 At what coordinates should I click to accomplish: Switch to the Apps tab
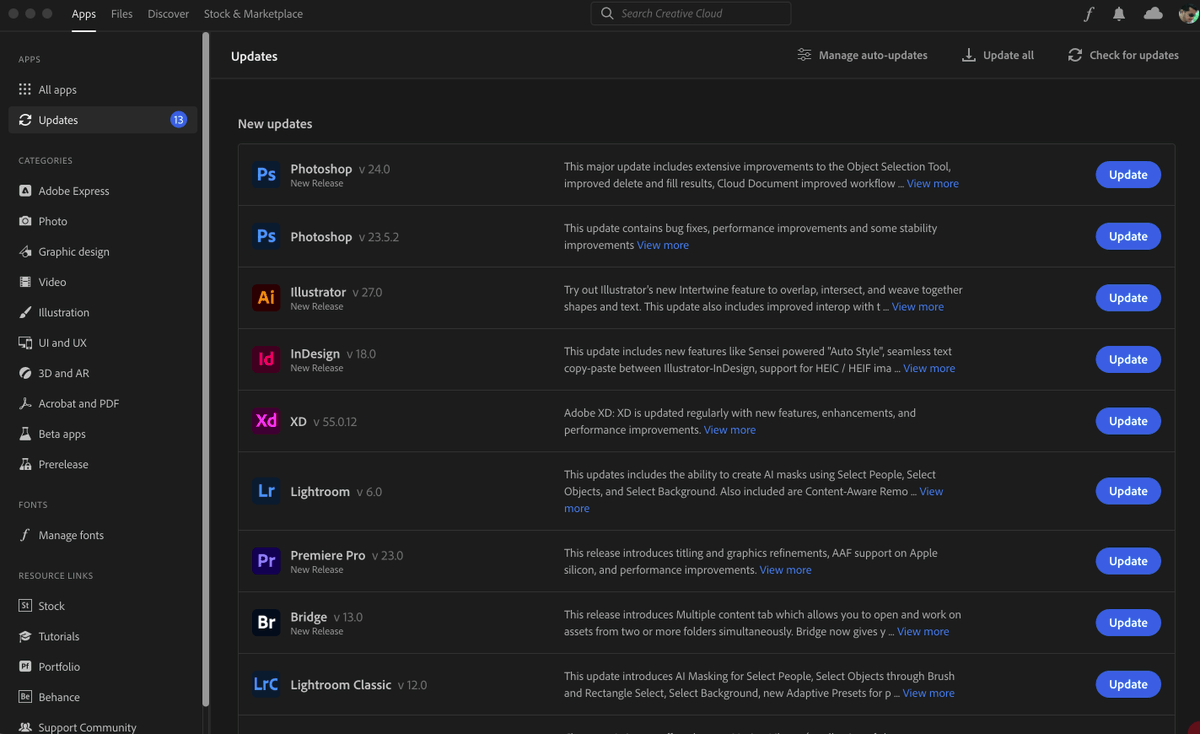tap(84, 14)
